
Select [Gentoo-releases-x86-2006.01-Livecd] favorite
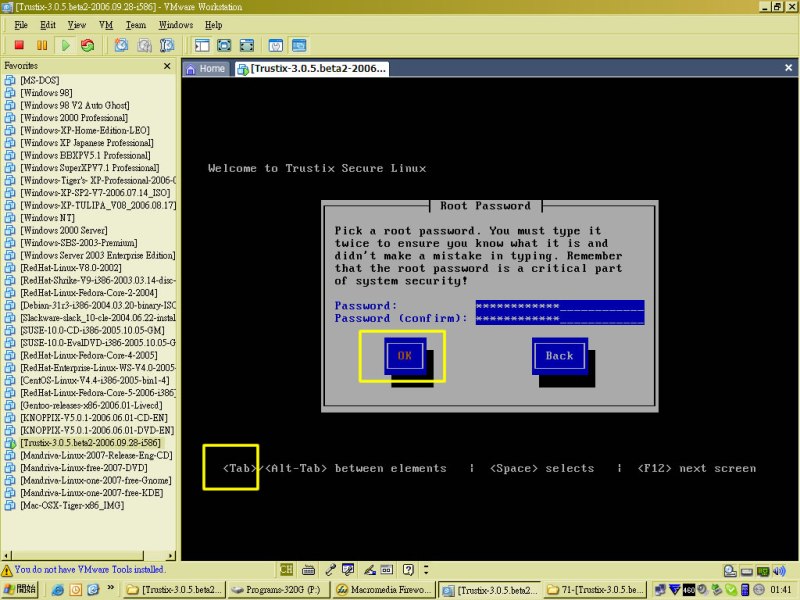(x=91, y=405)
